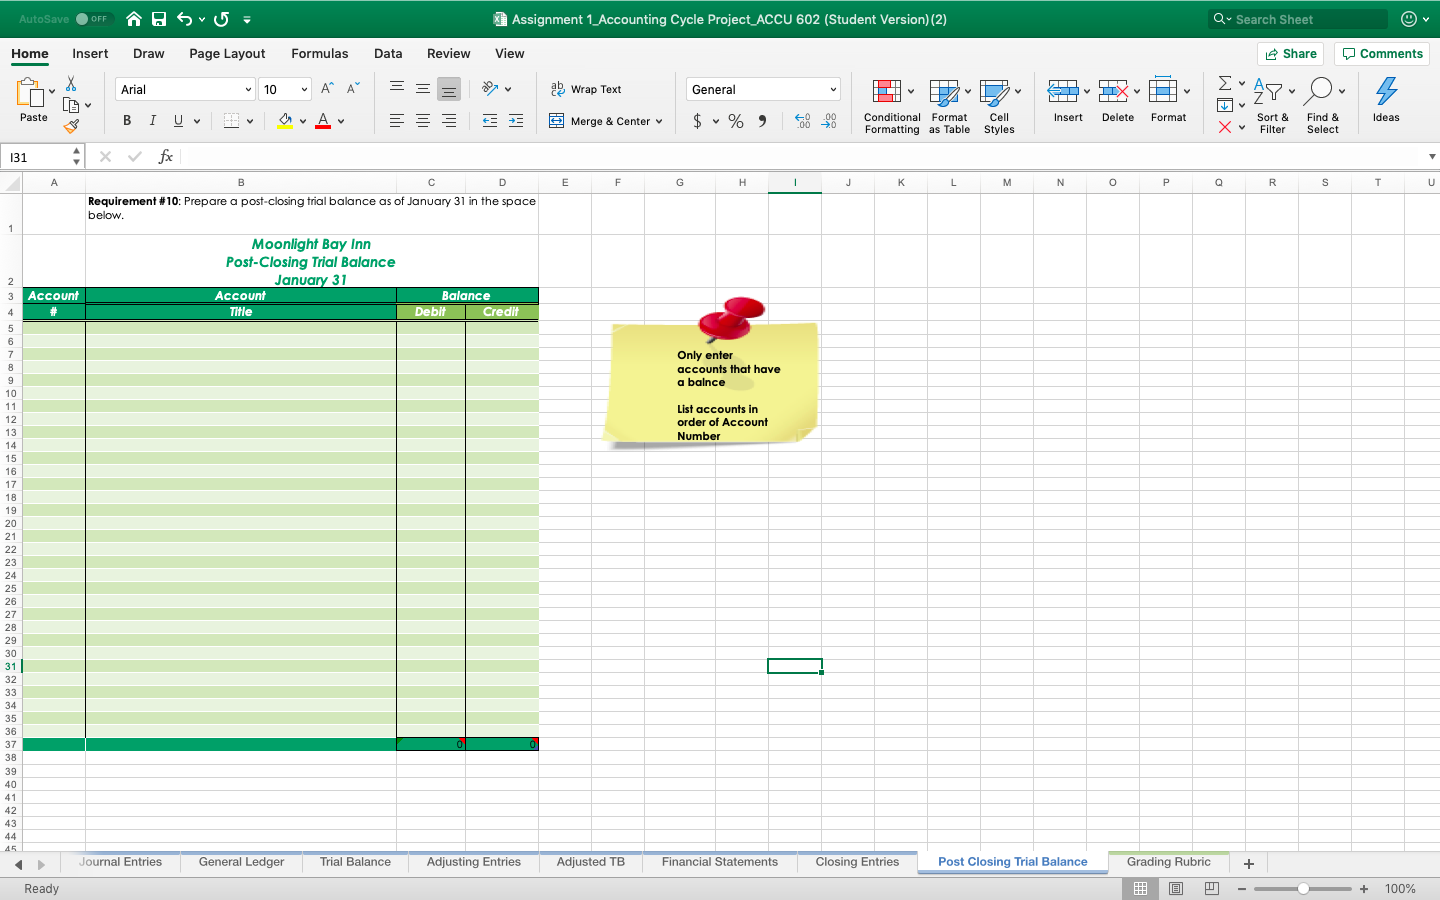The height and width of the screenshot is (900, 1440).
Task: Toggle Bottom Align vertical alignment
Action: pyautogui.click(x=449, y=89)
